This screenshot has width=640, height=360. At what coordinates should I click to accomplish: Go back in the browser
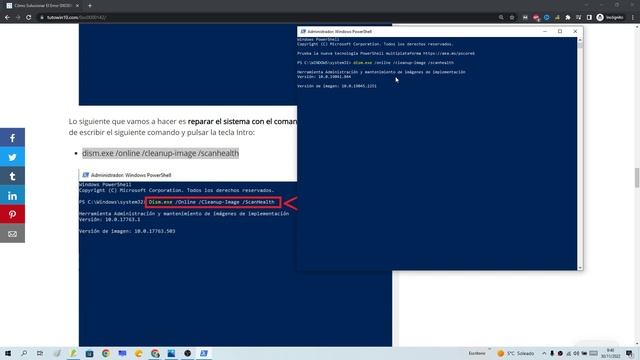tap(7, 18)
